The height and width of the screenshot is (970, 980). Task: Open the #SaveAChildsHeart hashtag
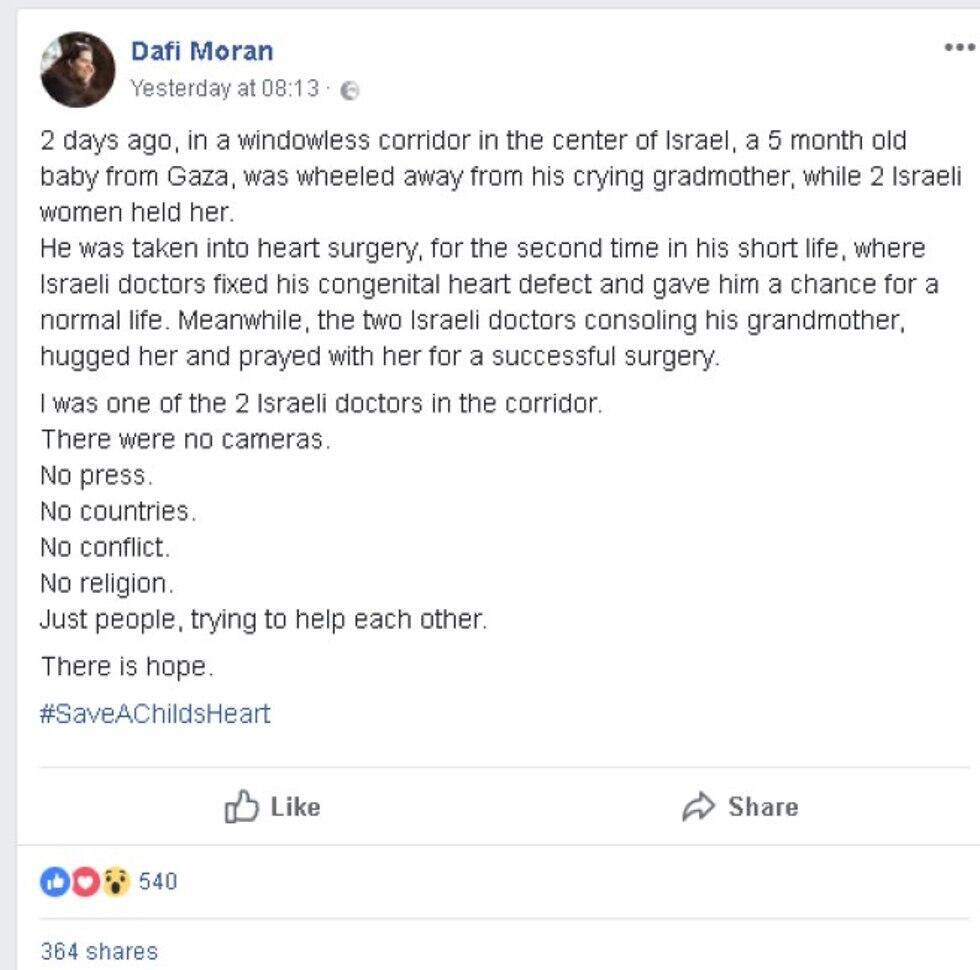155,714
